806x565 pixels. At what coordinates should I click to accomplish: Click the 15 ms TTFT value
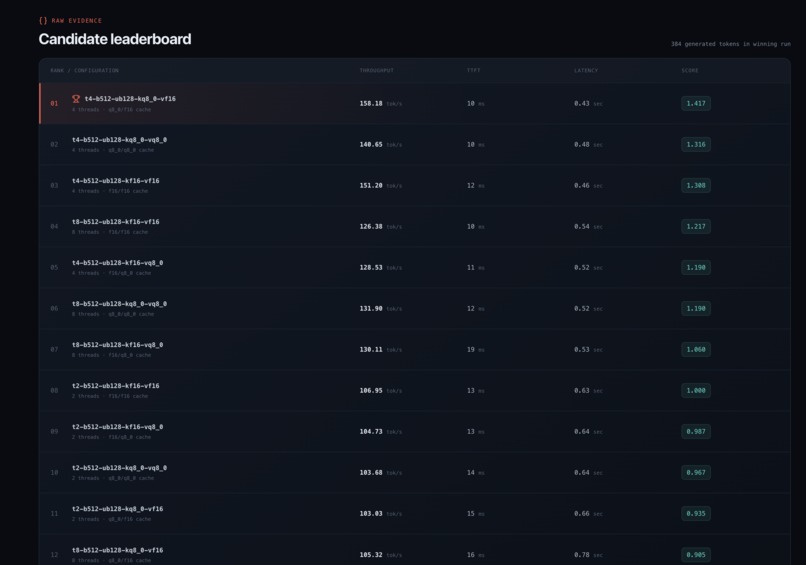pos(475,514)
